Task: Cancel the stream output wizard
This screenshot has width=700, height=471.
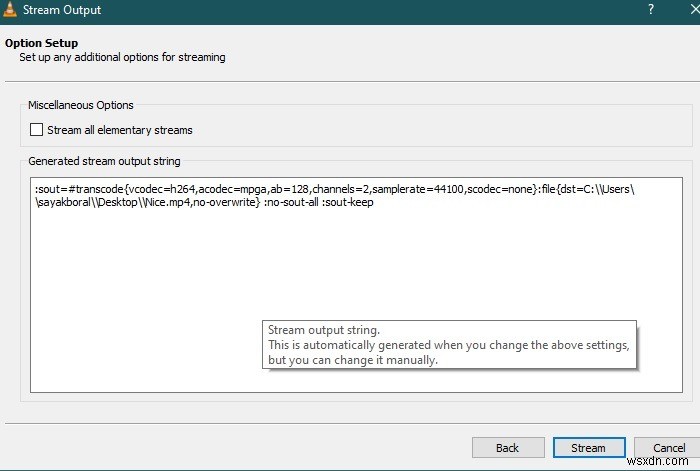Action: [x=668, y=448]
